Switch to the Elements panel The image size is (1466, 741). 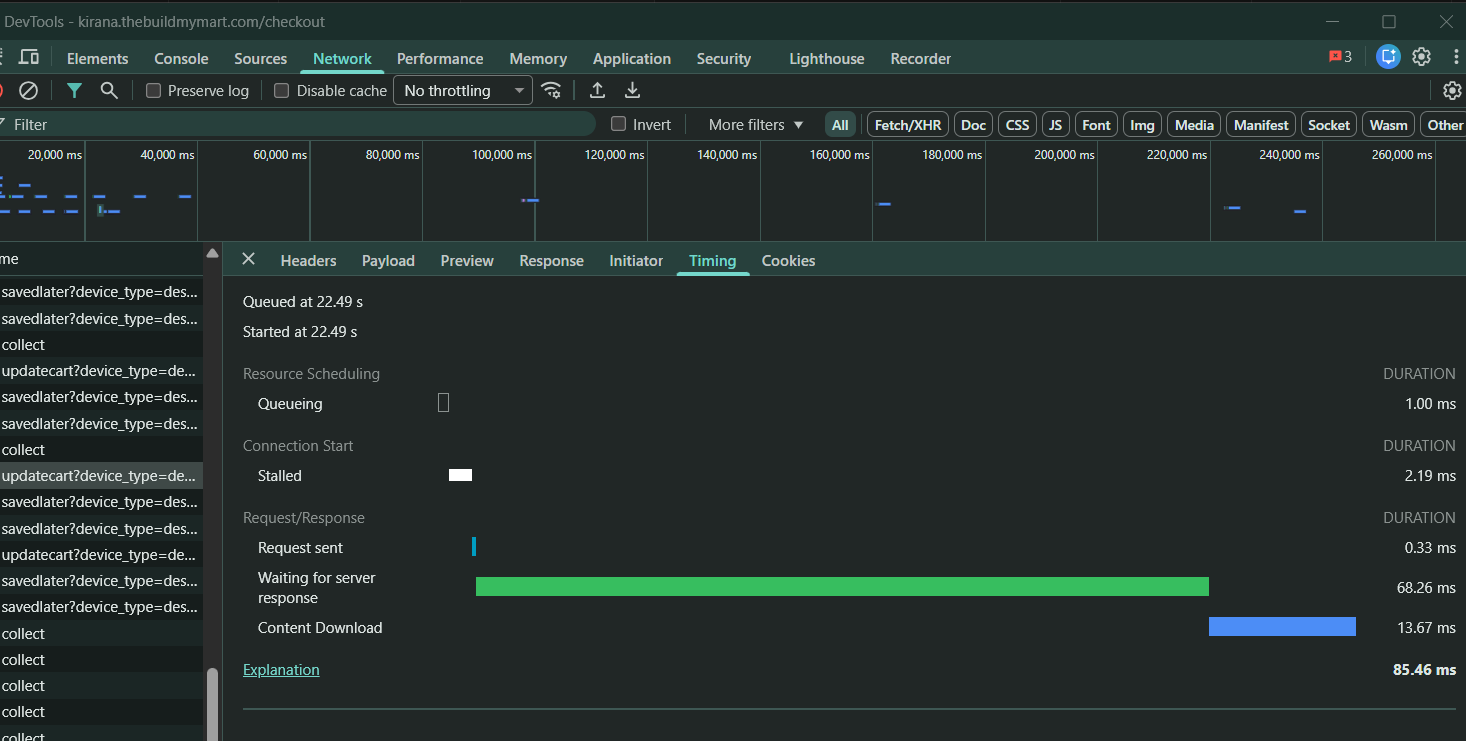coord(97,58)
